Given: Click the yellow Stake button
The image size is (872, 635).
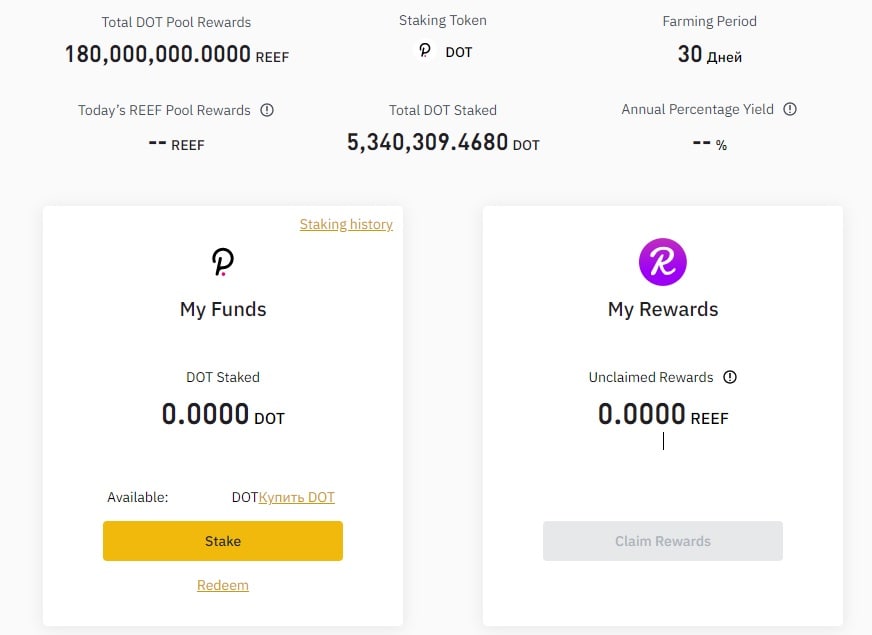Looking at the screenshot, I should [223, 540].
